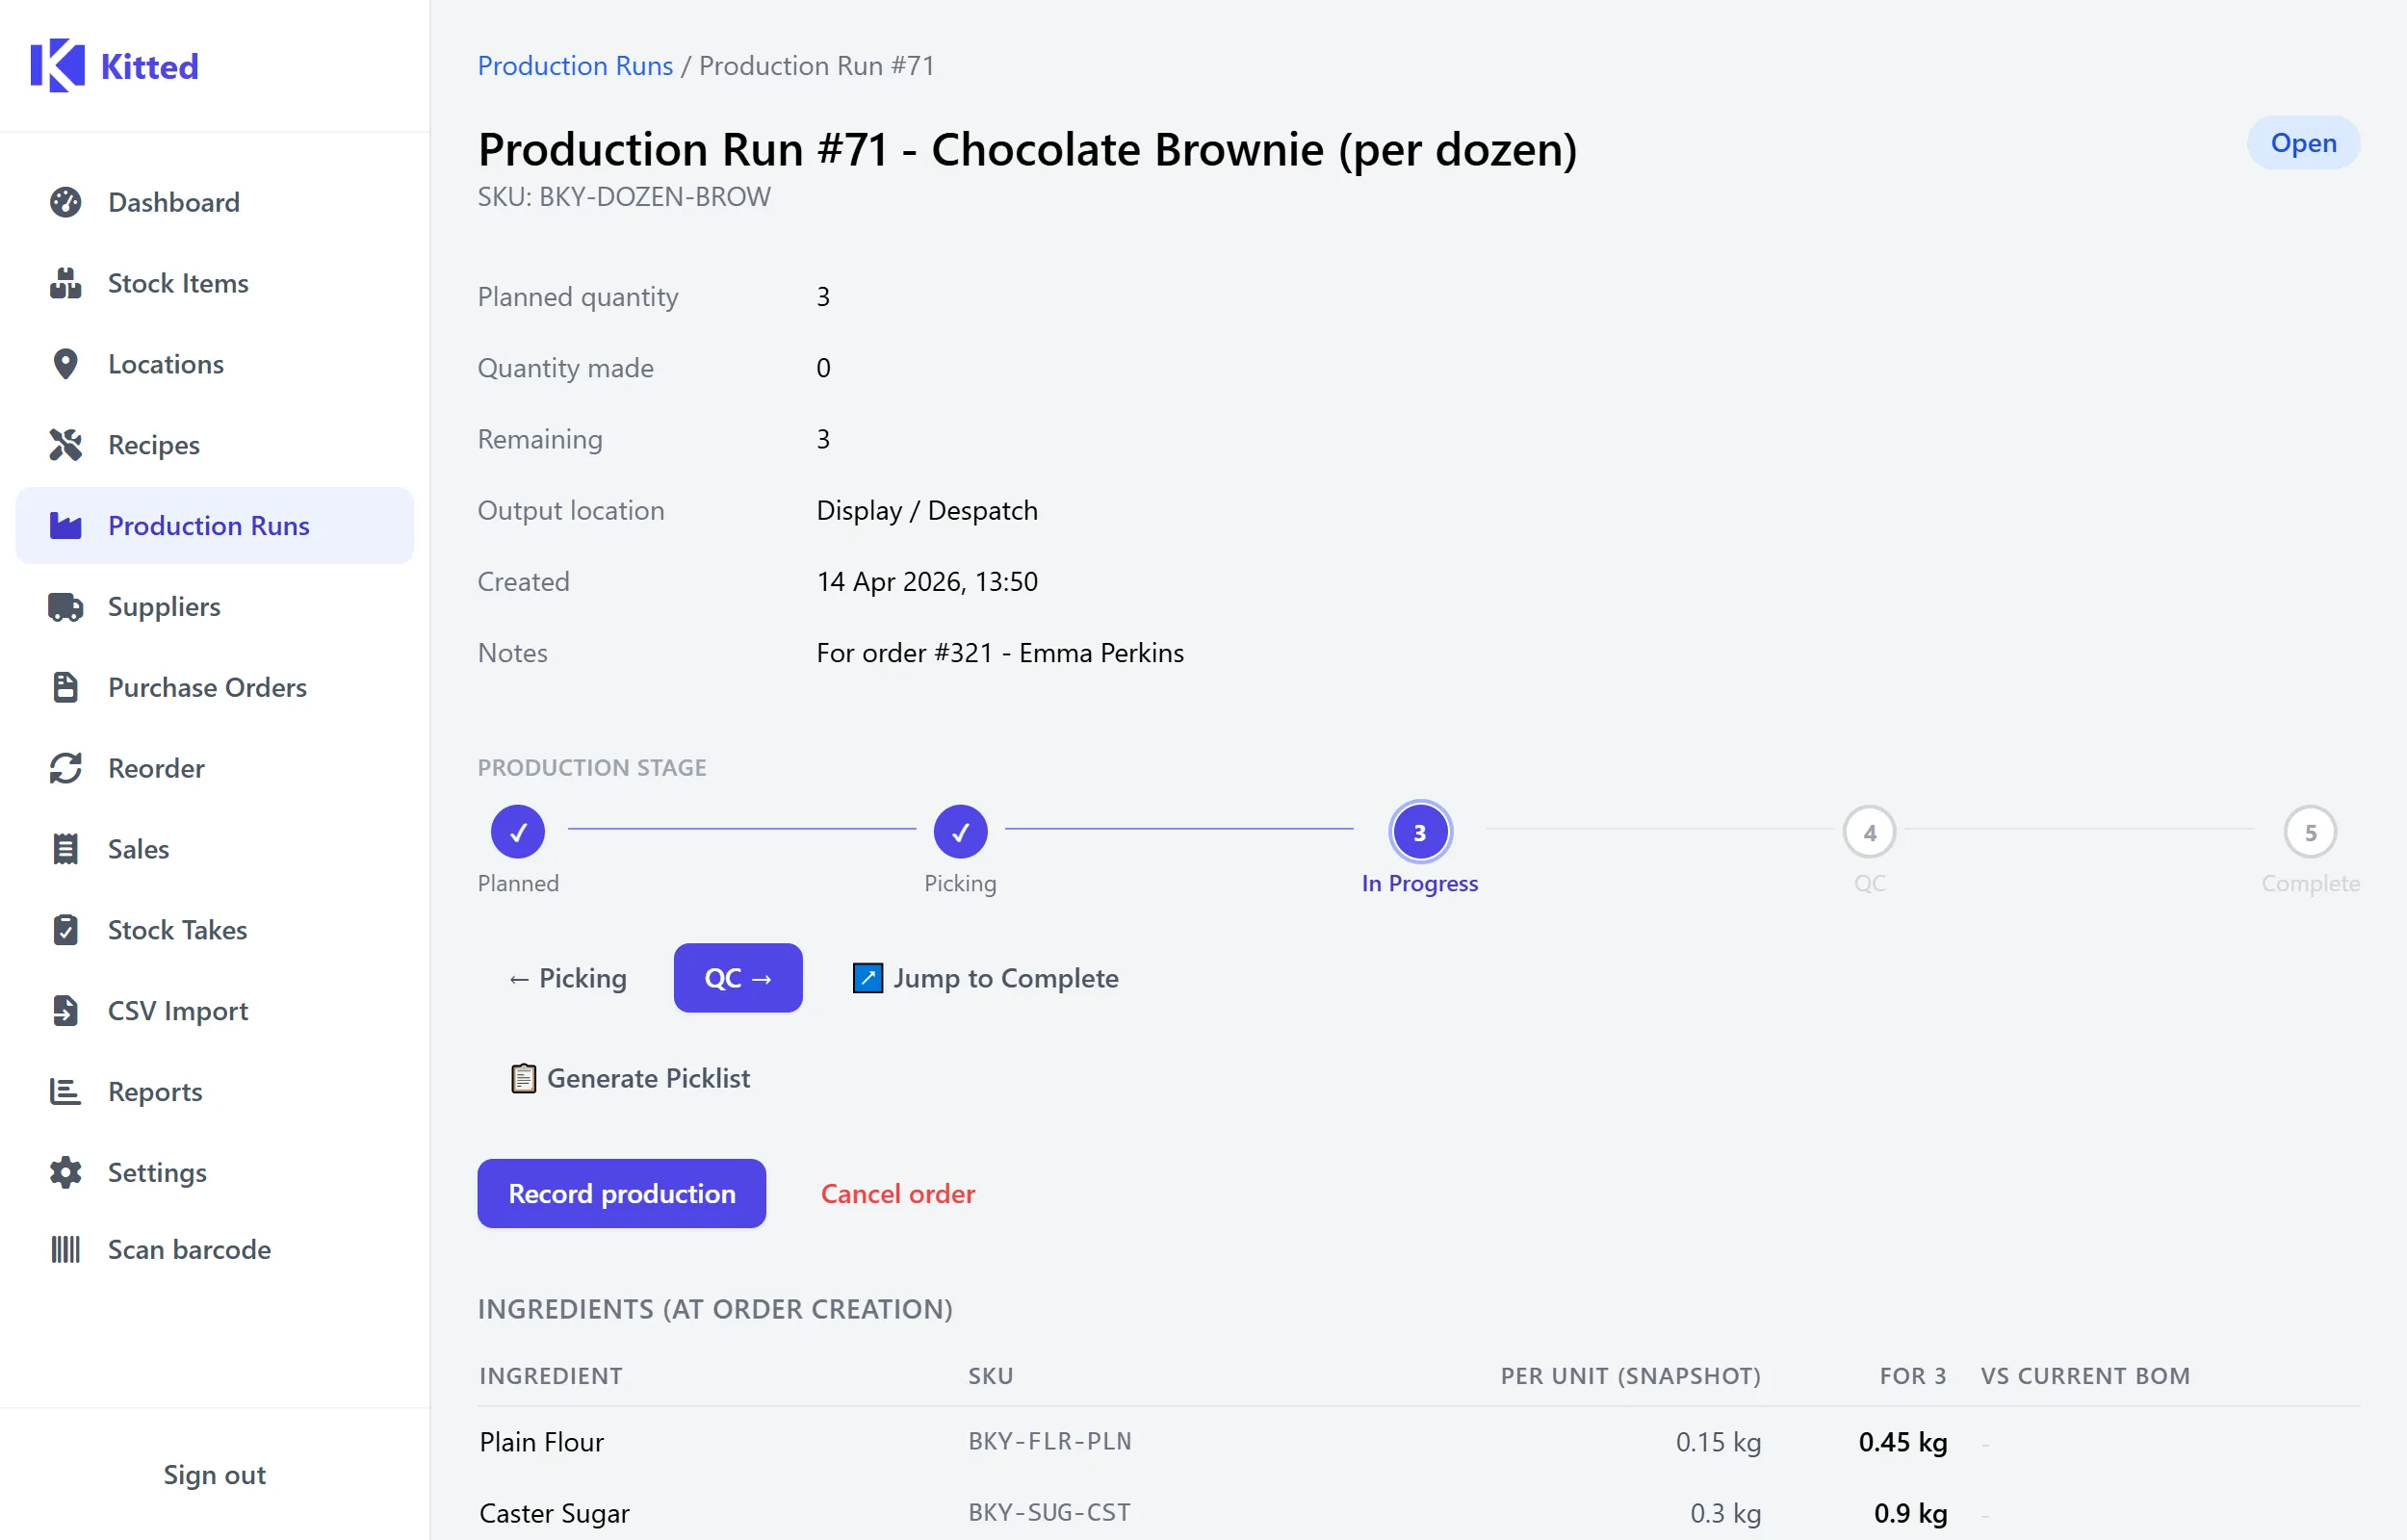The height and width of the screenshot is (1540, 2407).
Task: Sign out of Kitted
Action: (x=213, y=1474)
